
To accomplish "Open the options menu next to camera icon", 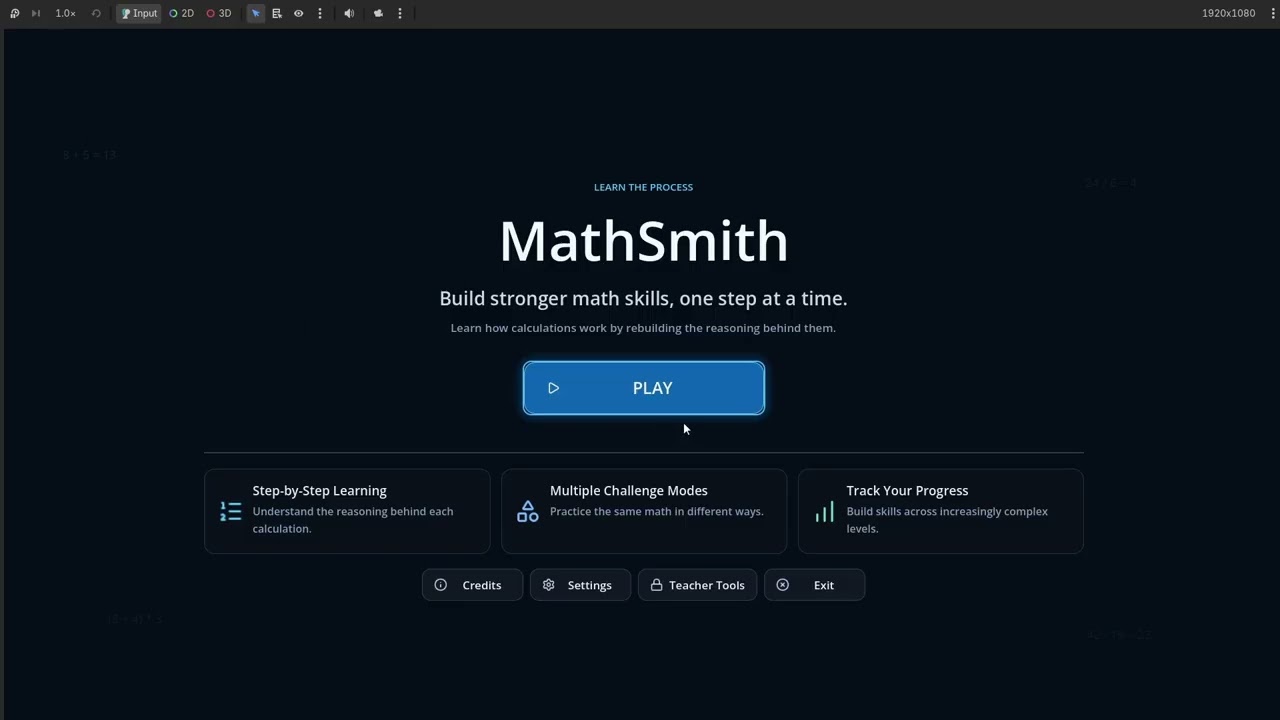I will click(400, 13).
